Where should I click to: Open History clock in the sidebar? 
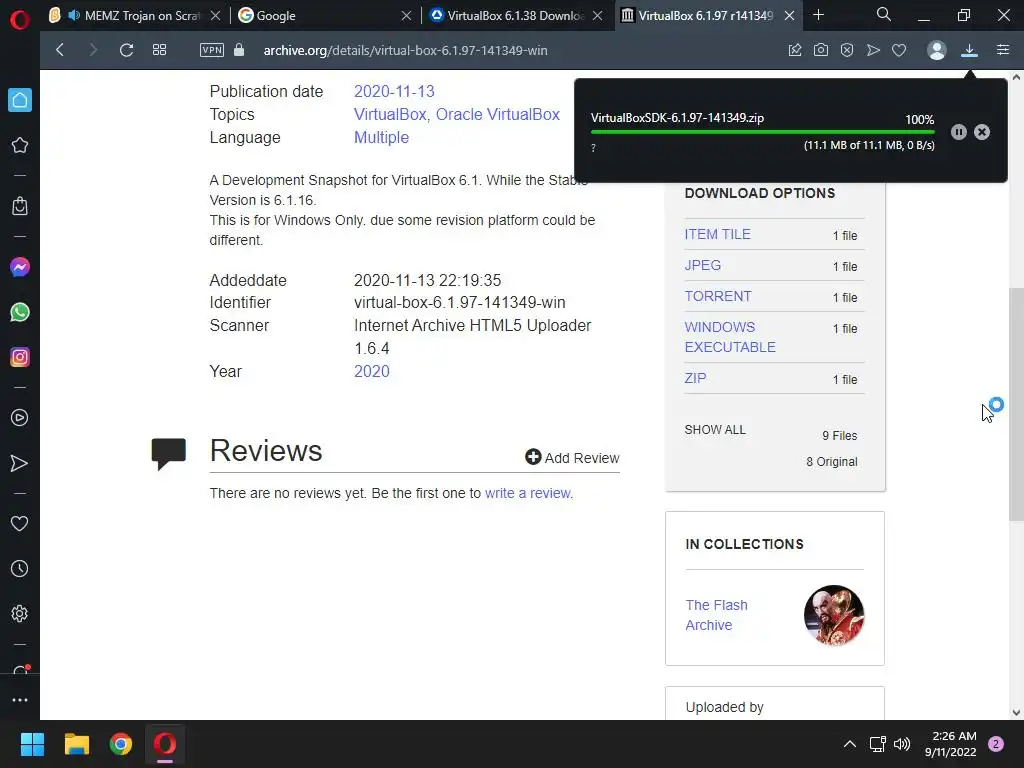(20, 569)
